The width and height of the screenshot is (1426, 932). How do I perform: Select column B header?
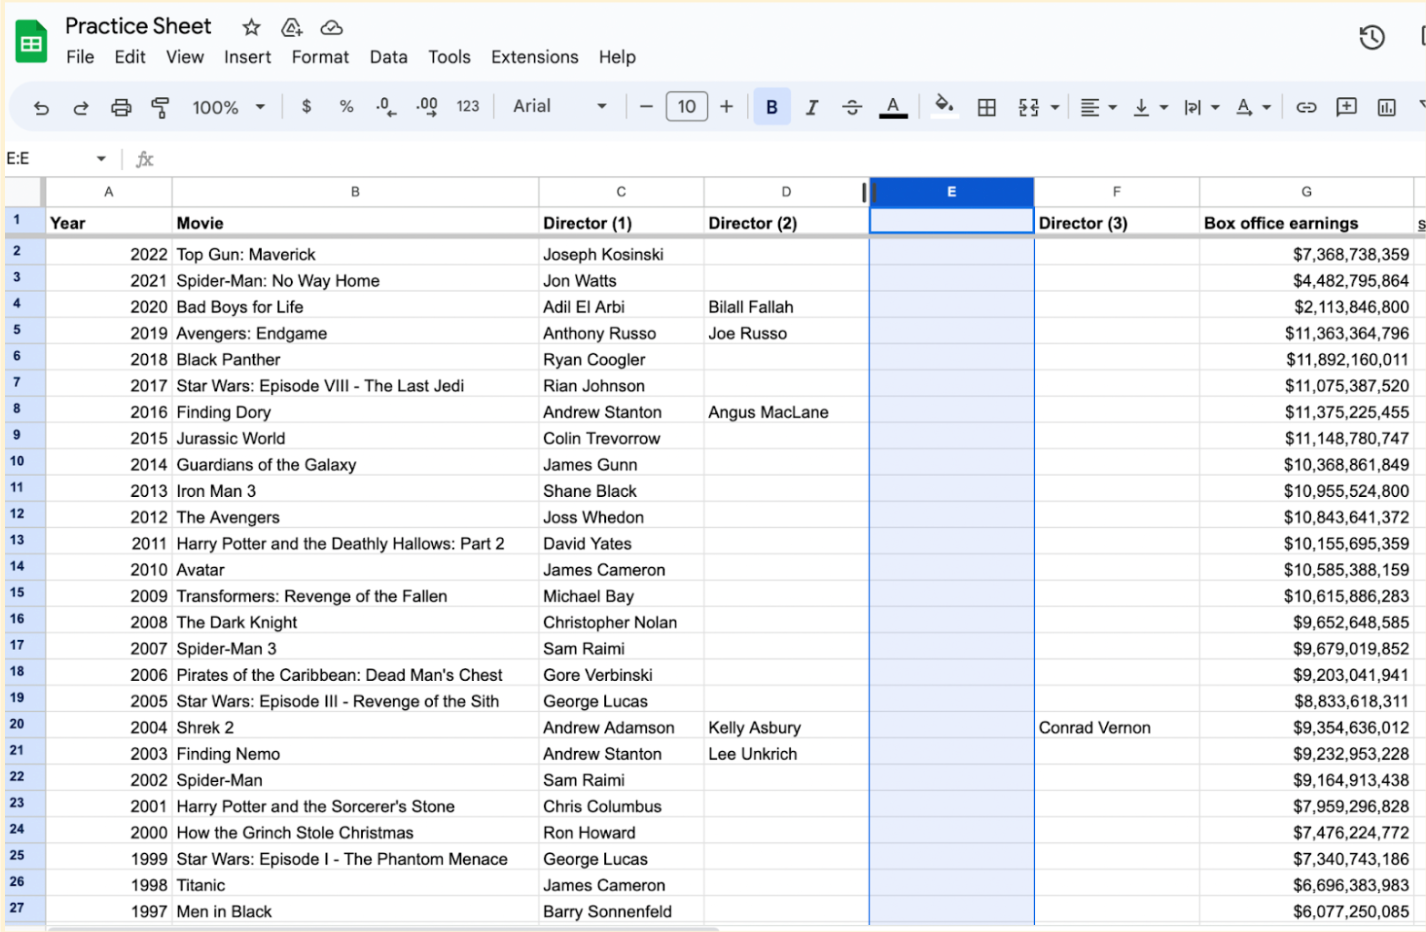355,192
